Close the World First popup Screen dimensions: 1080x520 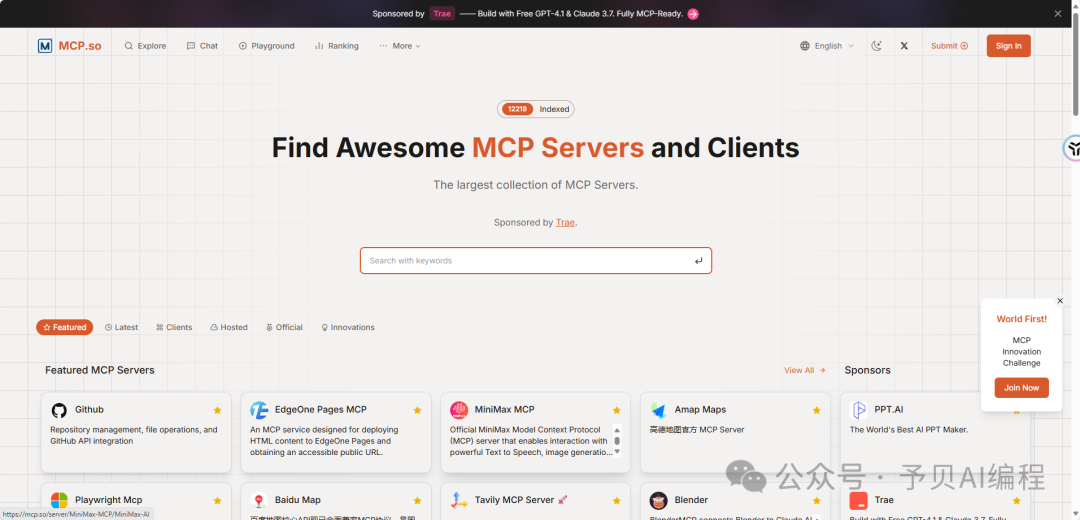pos(1060,301)
